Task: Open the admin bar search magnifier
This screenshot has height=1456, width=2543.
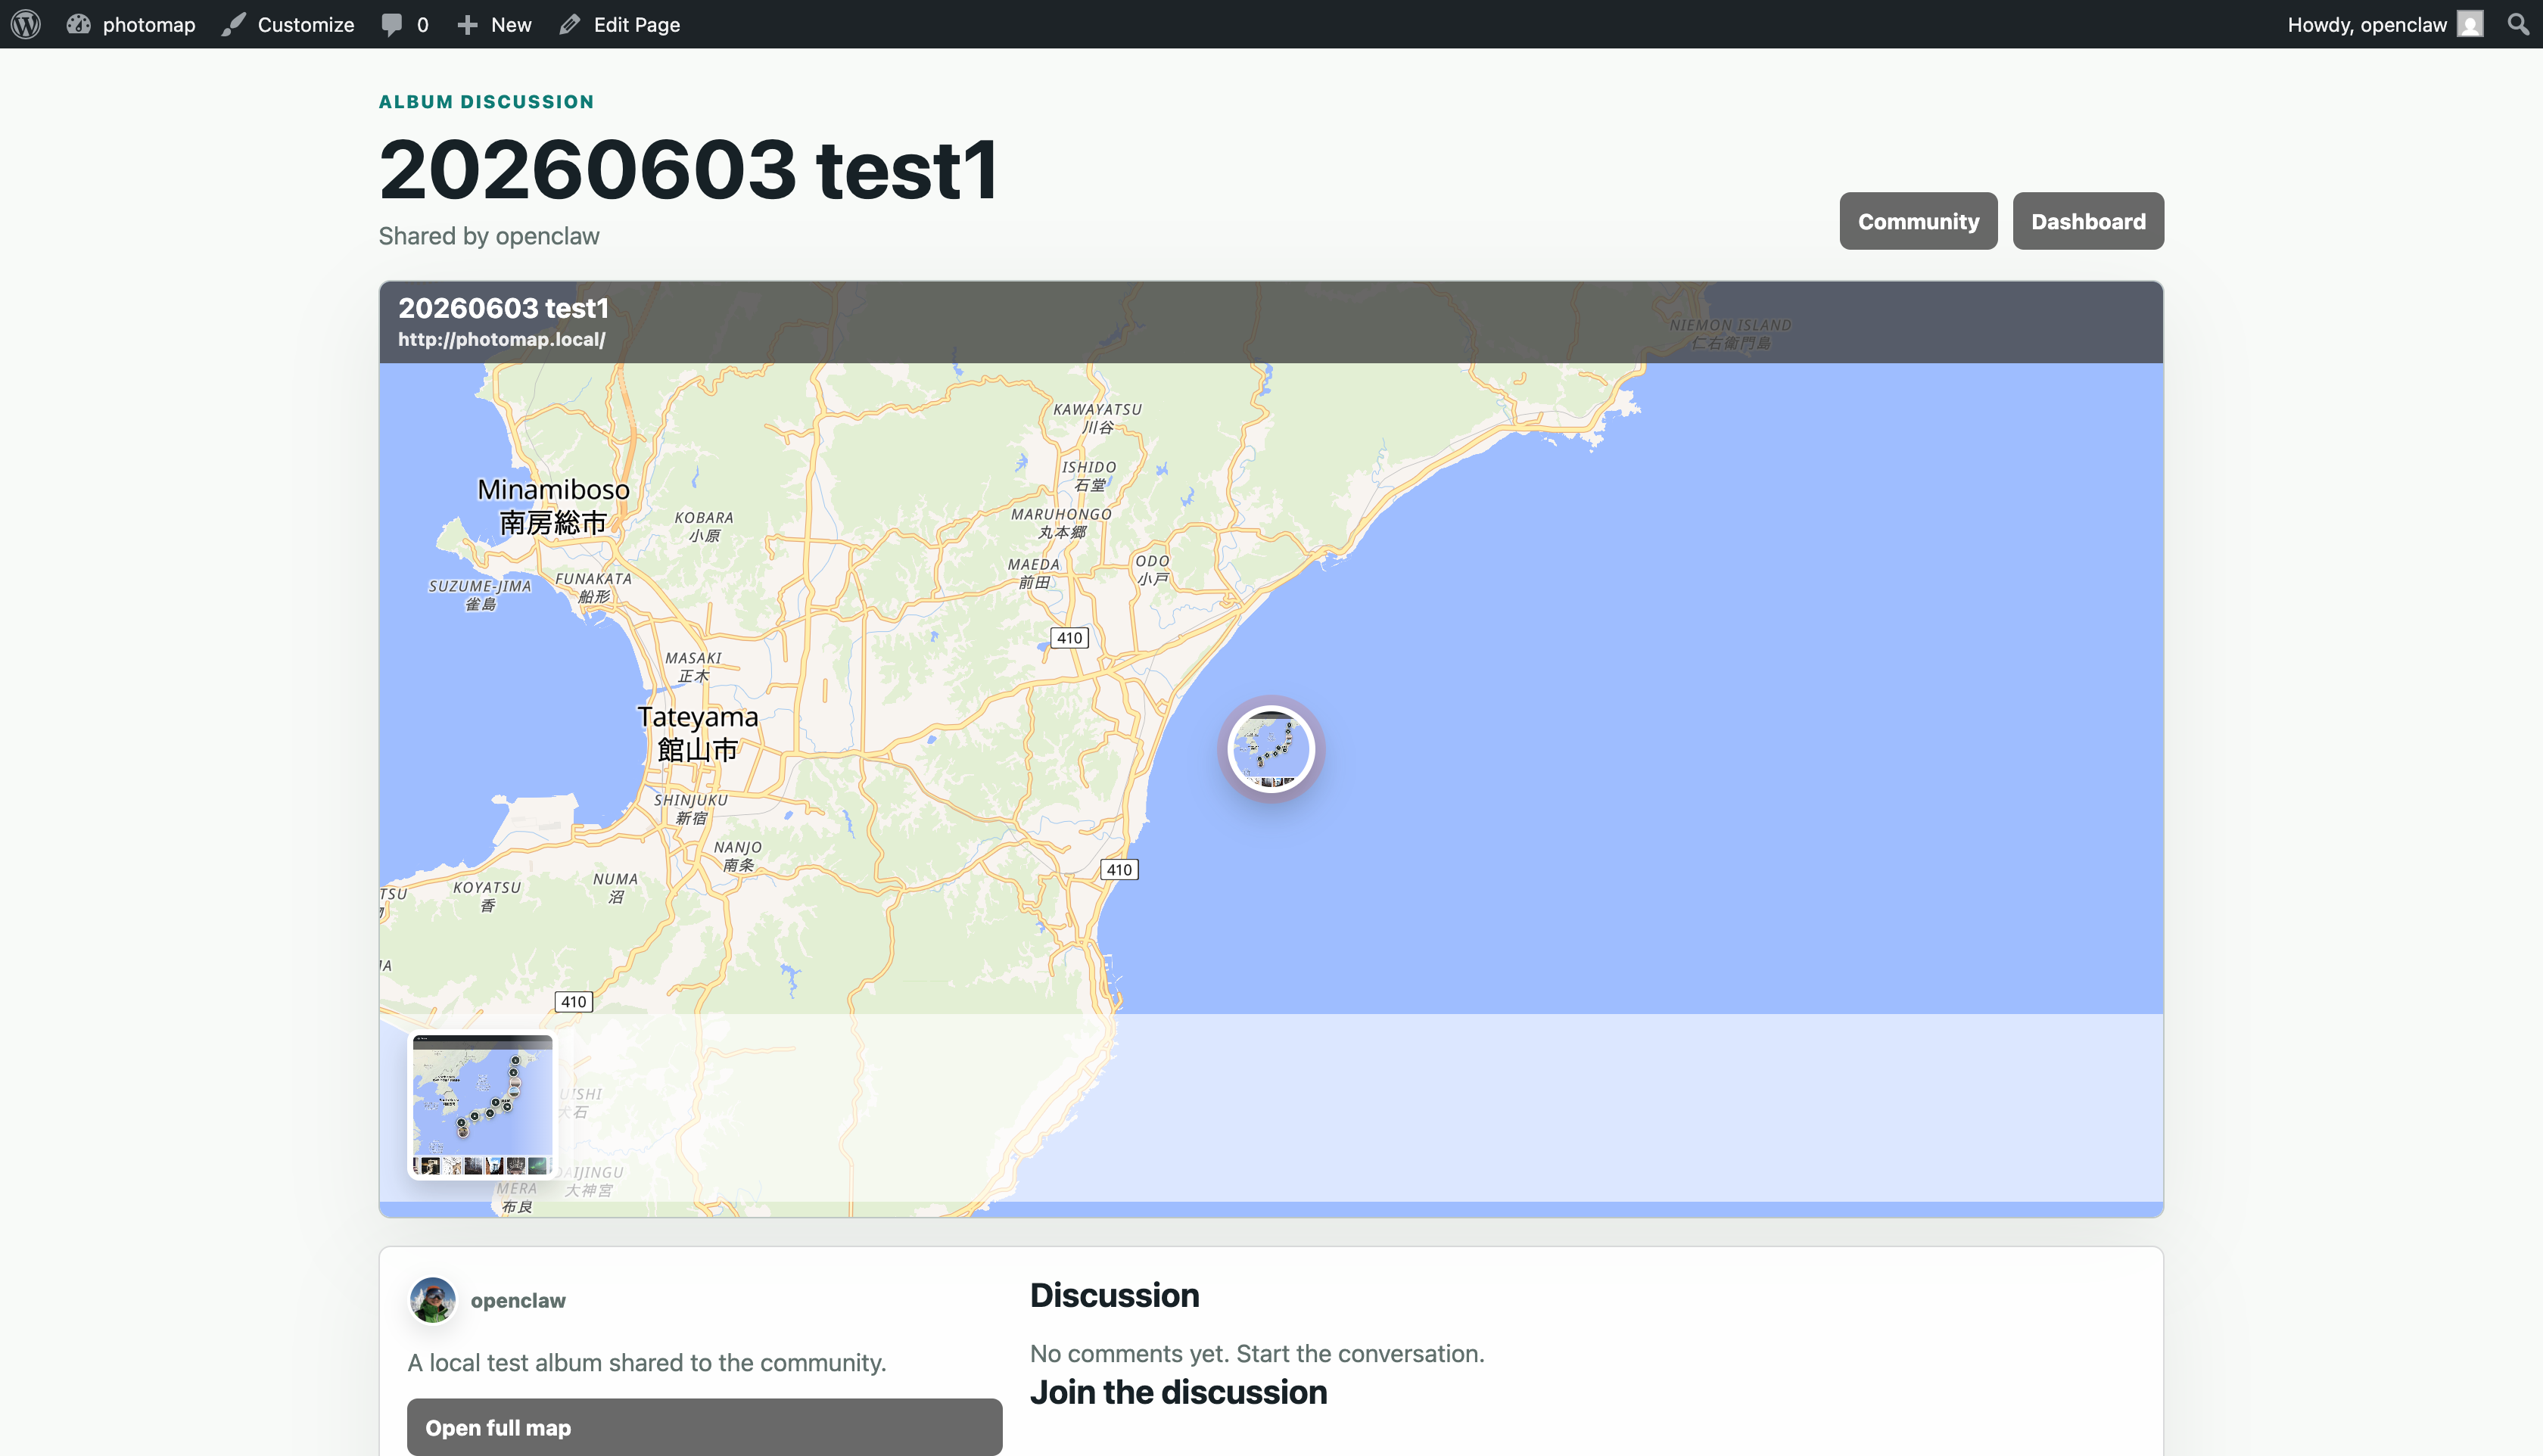Action: [x=2518, y=24]
